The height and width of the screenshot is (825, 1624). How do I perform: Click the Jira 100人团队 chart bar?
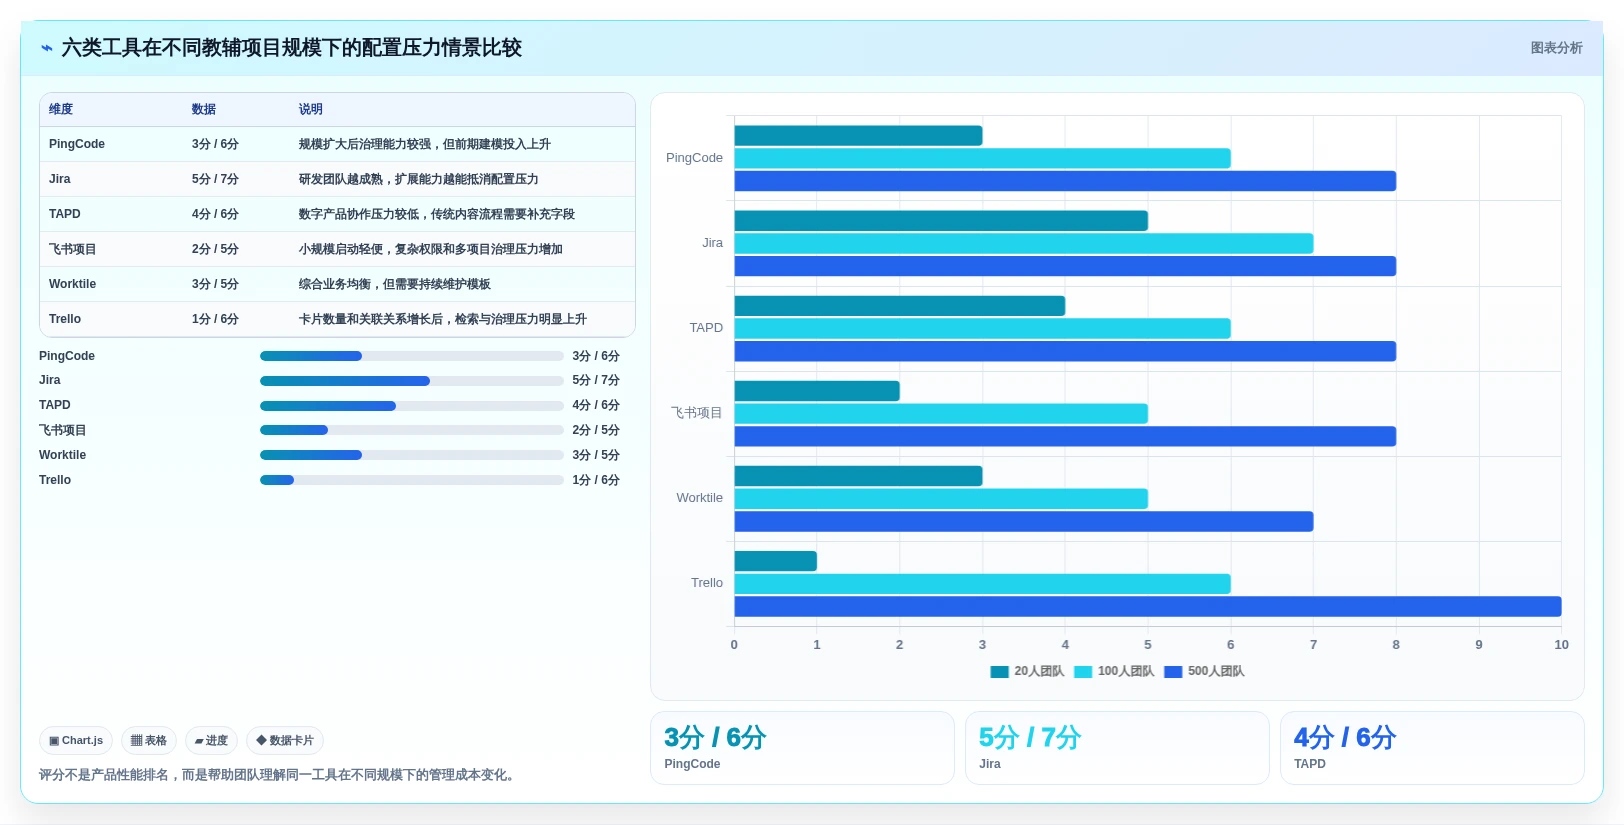(x=1024, y=243)
